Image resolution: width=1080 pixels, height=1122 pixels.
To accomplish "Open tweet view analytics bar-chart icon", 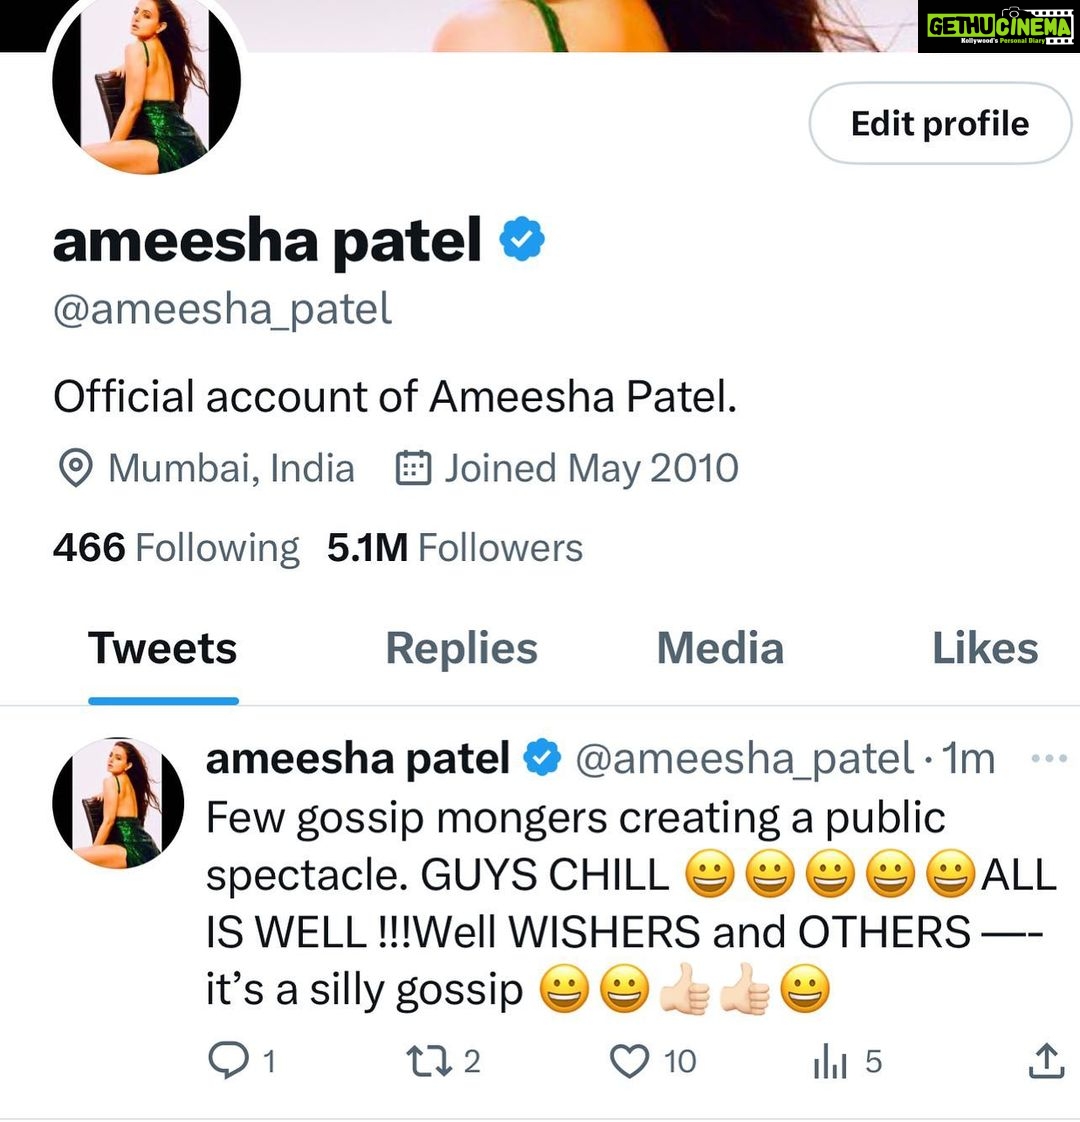I will (x=830, y=1061).
